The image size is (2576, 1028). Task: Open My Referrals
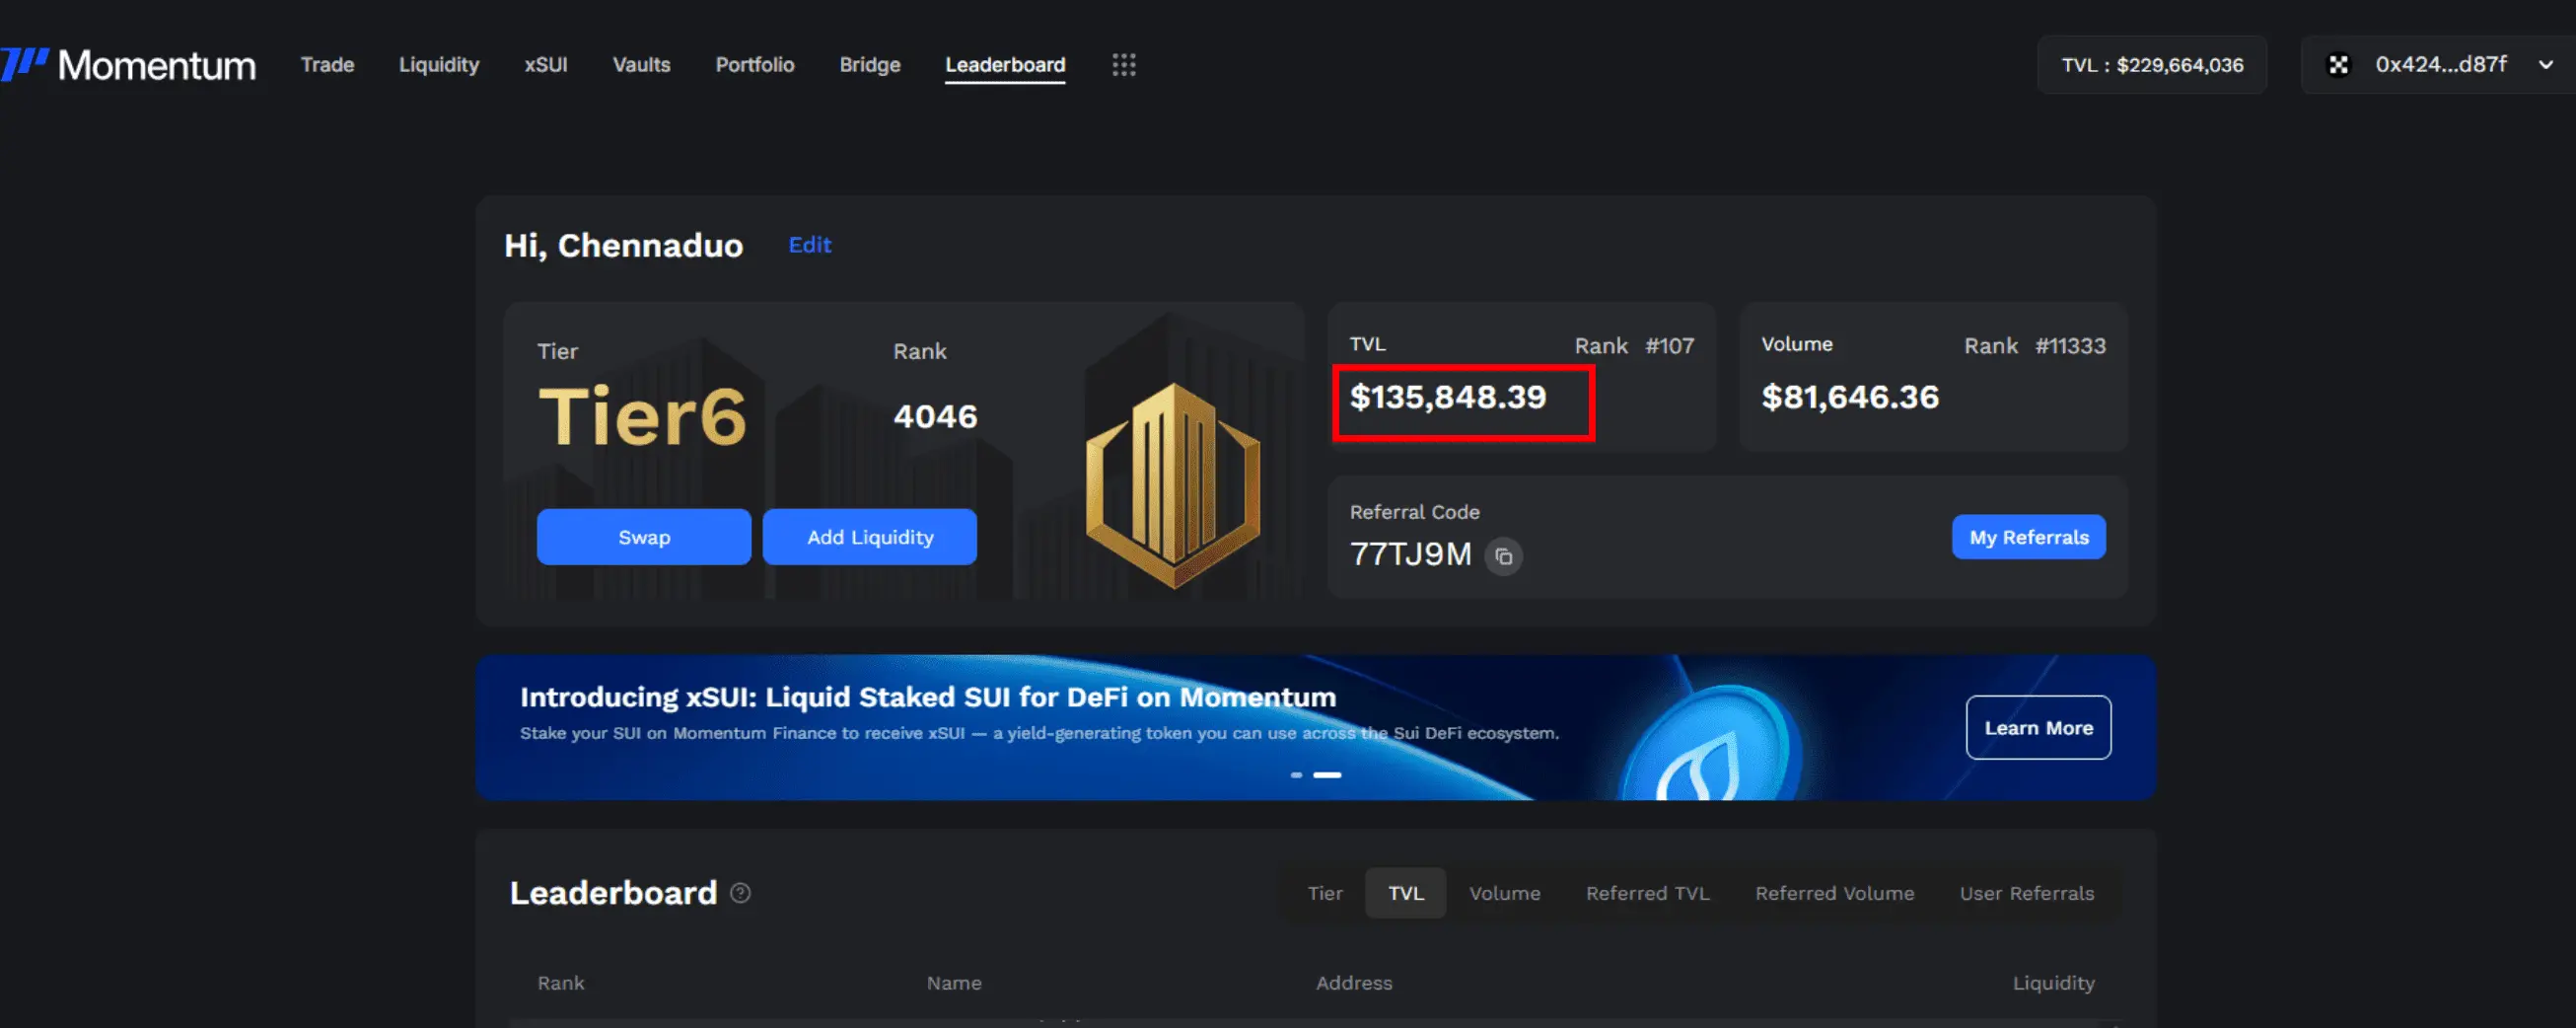pyautogui.click(x=2029, y=537)
